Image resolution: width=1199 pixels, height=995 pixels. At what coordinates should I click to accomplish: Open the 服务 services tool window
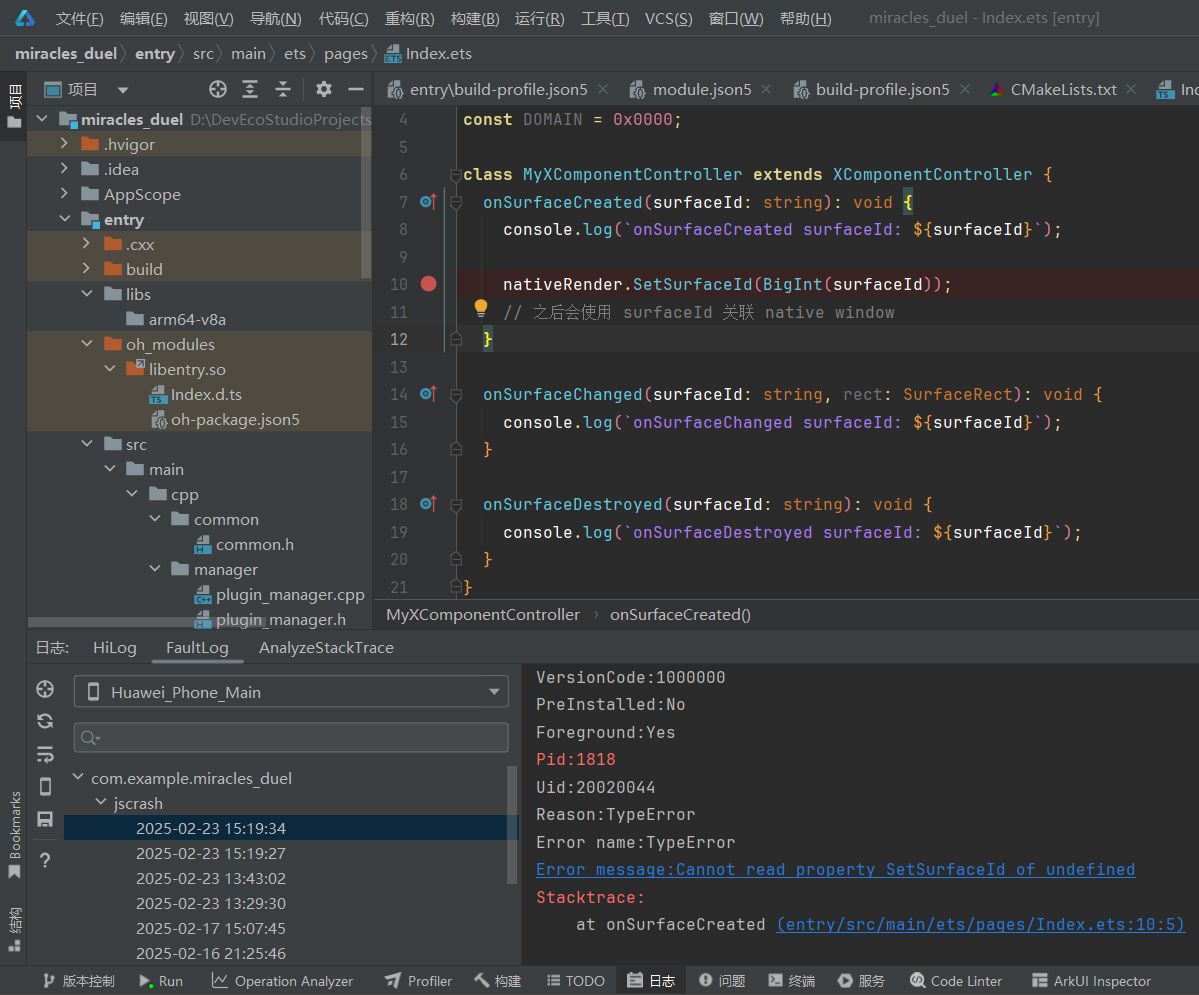coord(861,981)
